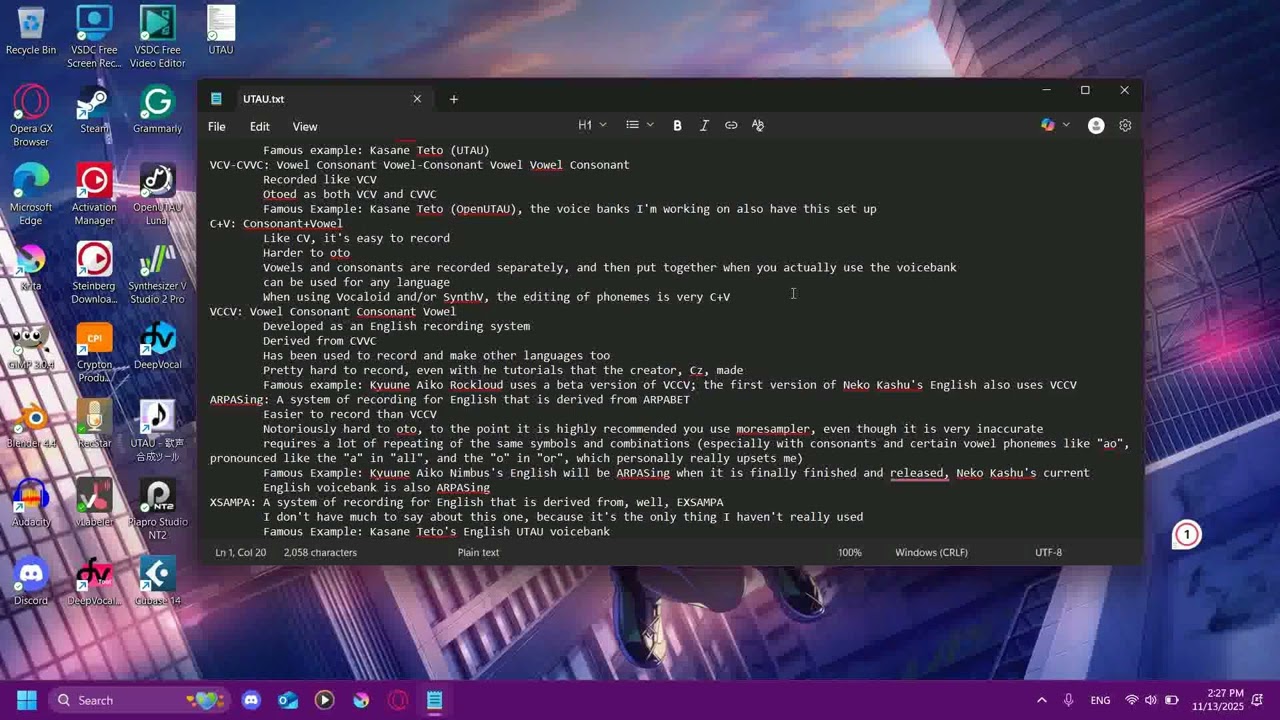The height and width of the screenshot is (720, 1280).
Task: Open the File menu
Action: pyautogui.click(x=216, y=126)
